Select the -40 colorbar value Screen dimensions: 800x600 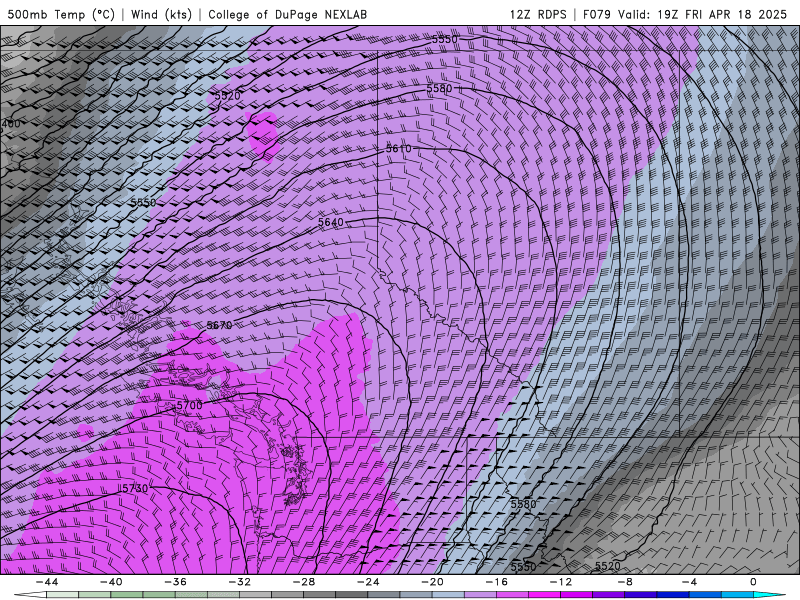tap(111, 582)
